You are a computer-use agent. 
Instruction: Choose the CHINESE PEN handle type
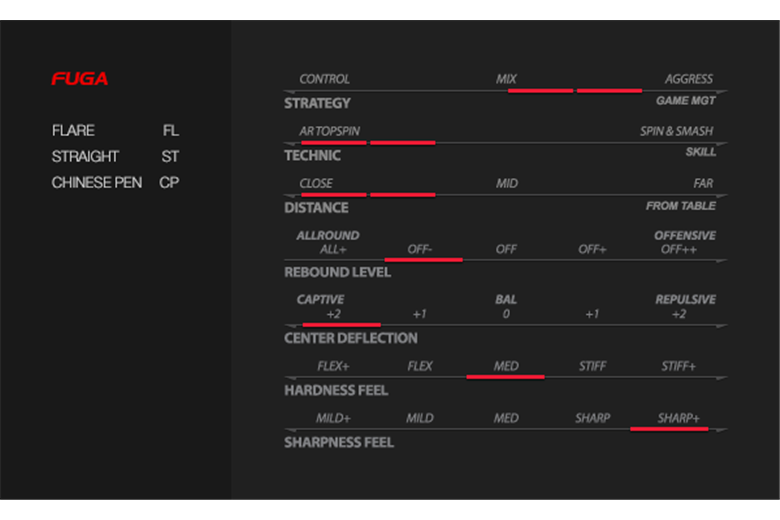tap(97, 183)
